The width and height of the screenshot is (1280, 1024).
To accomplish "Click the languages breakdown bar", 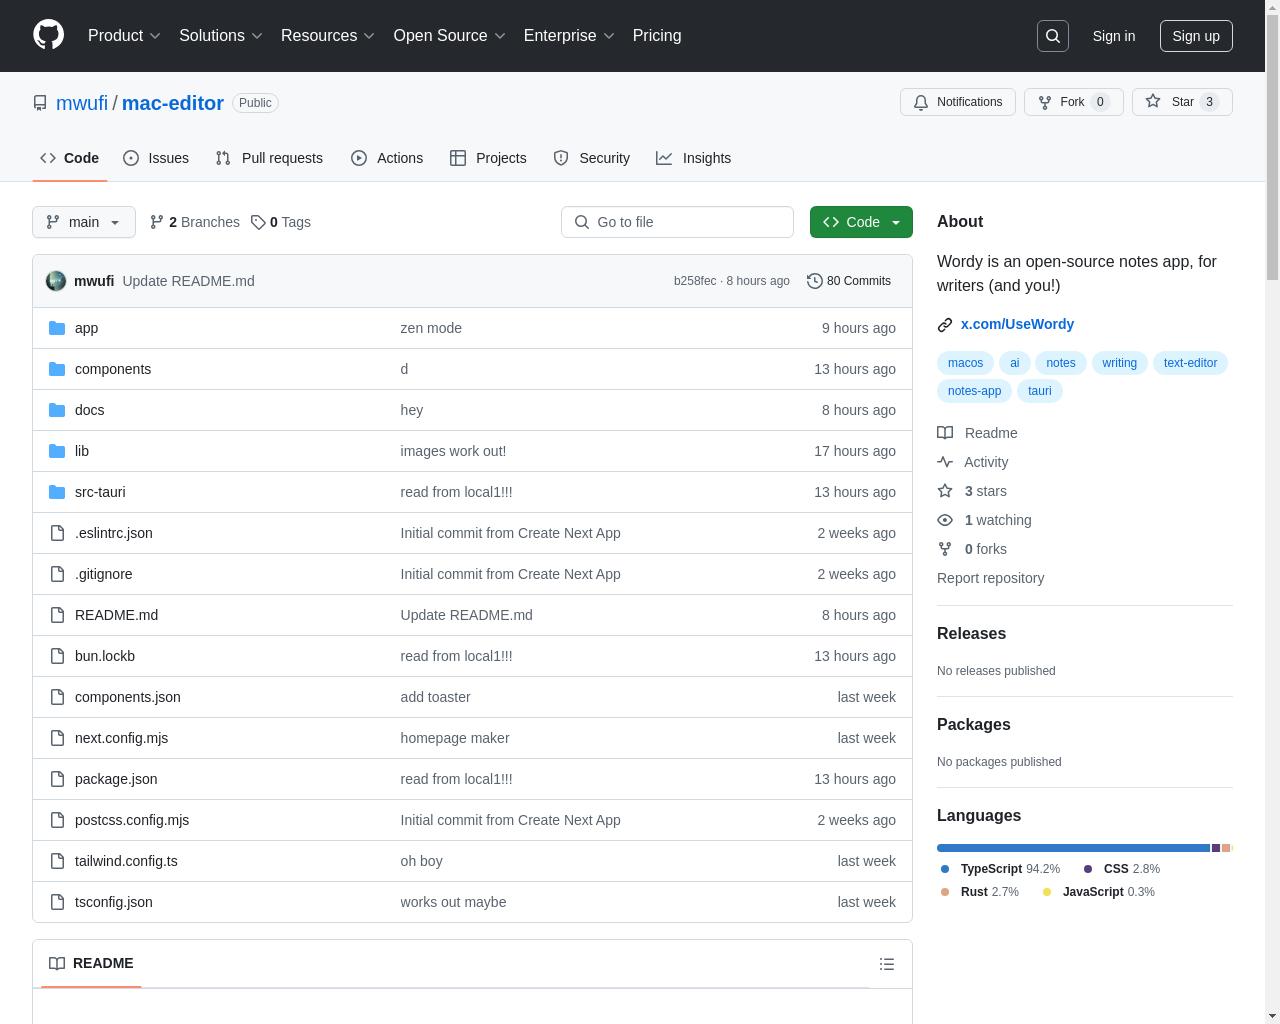I will point(1085,848).
